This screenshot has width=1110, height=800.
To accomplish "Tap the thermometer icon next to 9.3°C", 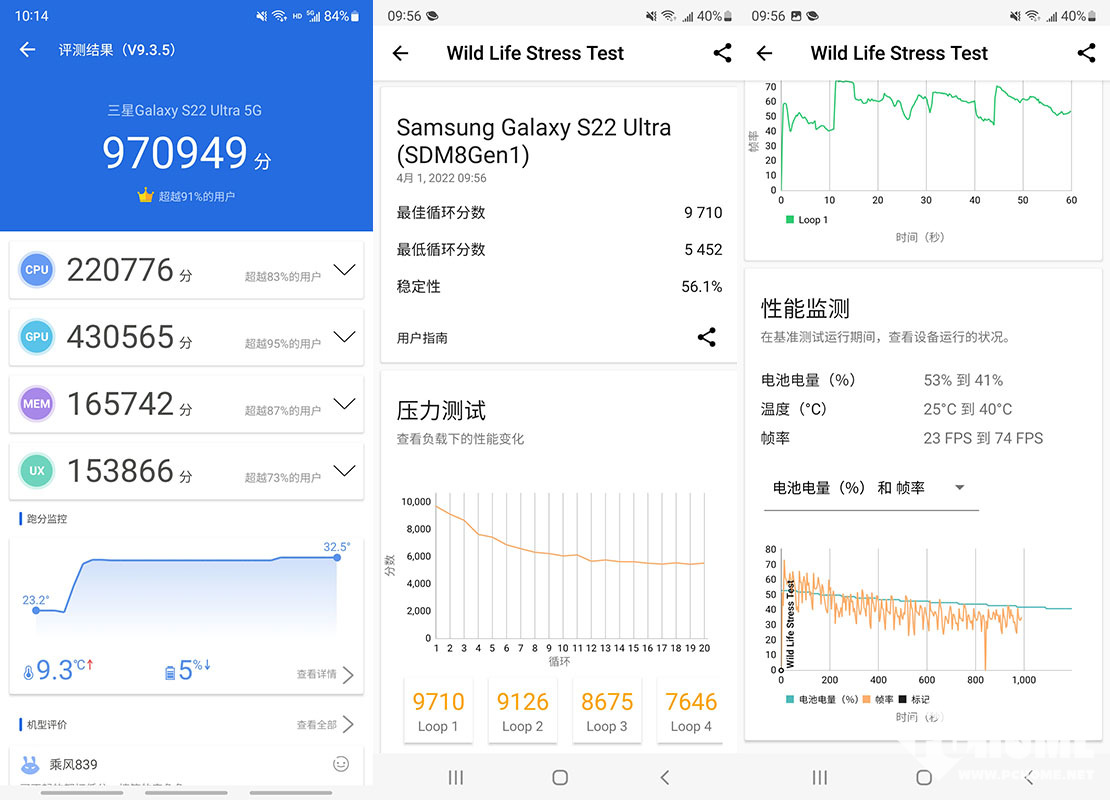I will coord(28,673).
